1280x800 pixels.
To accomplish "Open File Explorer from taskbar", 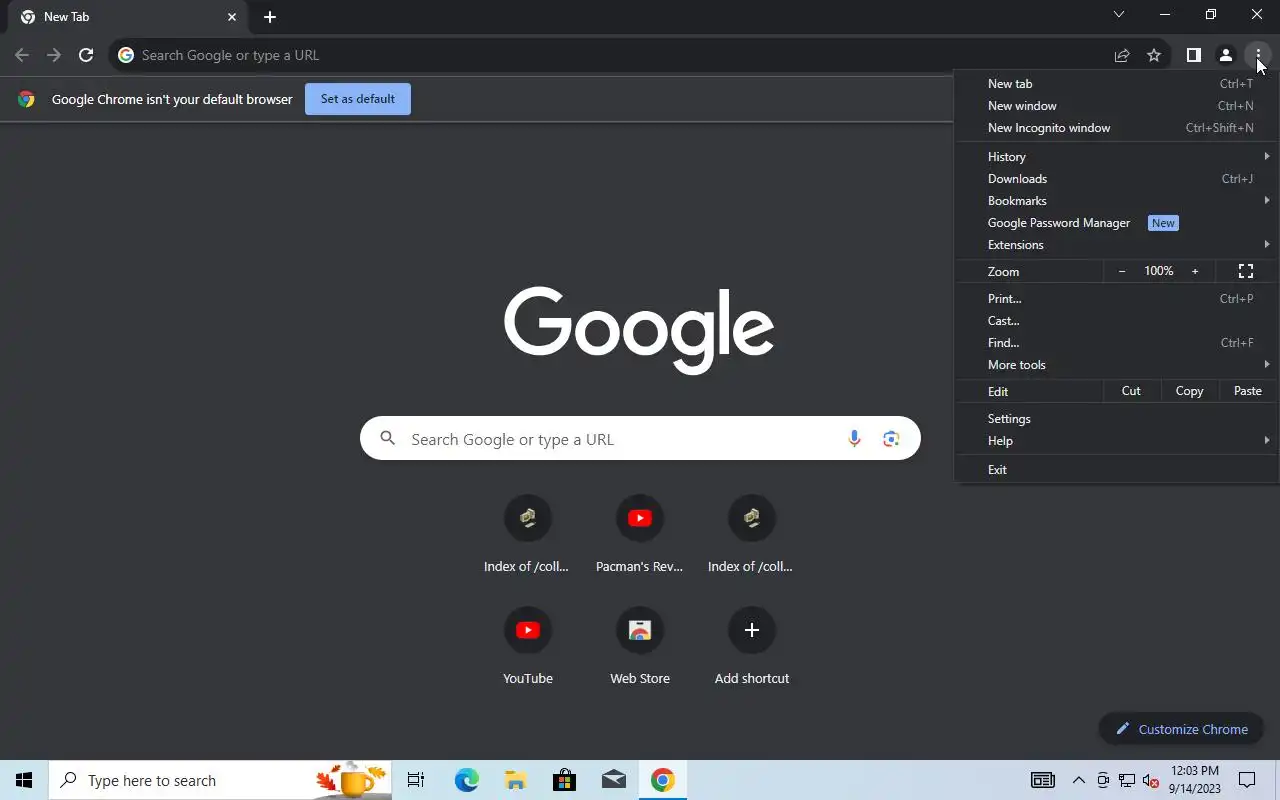I will pos(515,780).
